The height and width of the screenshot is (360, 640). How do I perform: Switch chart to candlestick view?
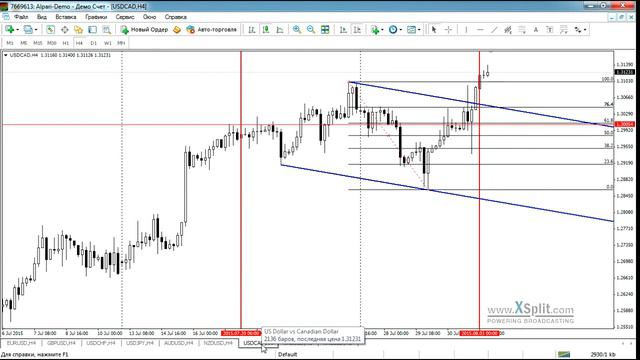tap(266, 29)
